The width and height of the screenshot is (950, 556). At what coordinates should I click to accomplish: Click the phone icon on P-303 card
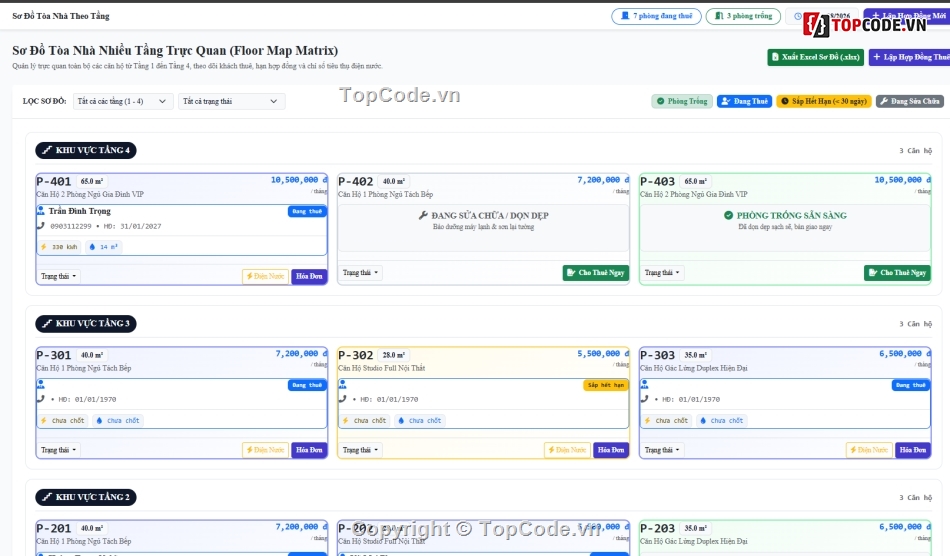click(x=644, y=399)
